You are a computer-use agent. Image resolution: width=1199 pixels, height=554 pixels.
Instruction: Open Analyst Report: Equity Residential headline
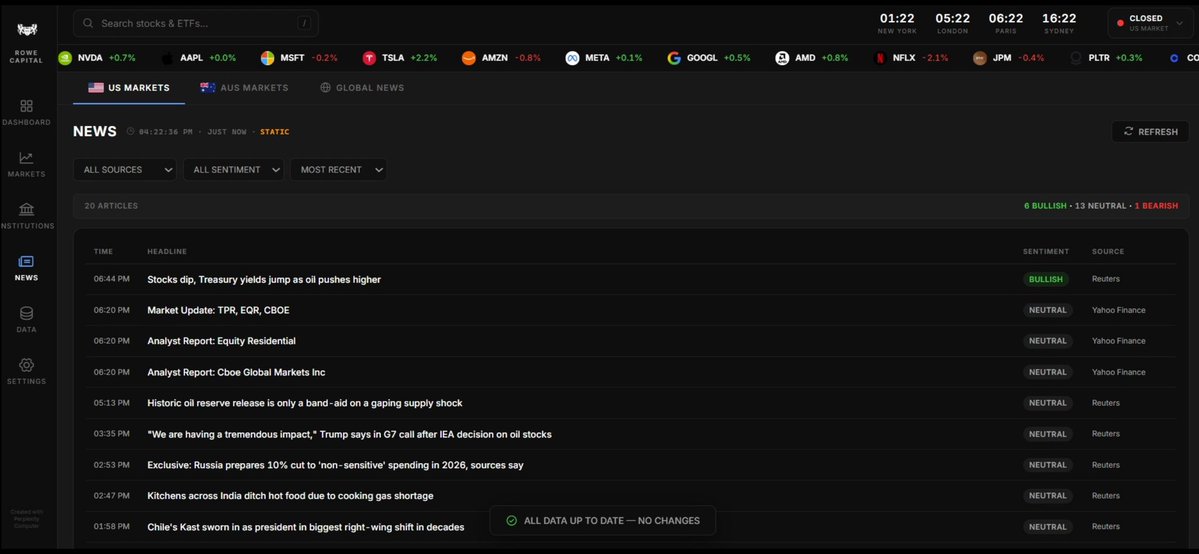tap(221, 341)
